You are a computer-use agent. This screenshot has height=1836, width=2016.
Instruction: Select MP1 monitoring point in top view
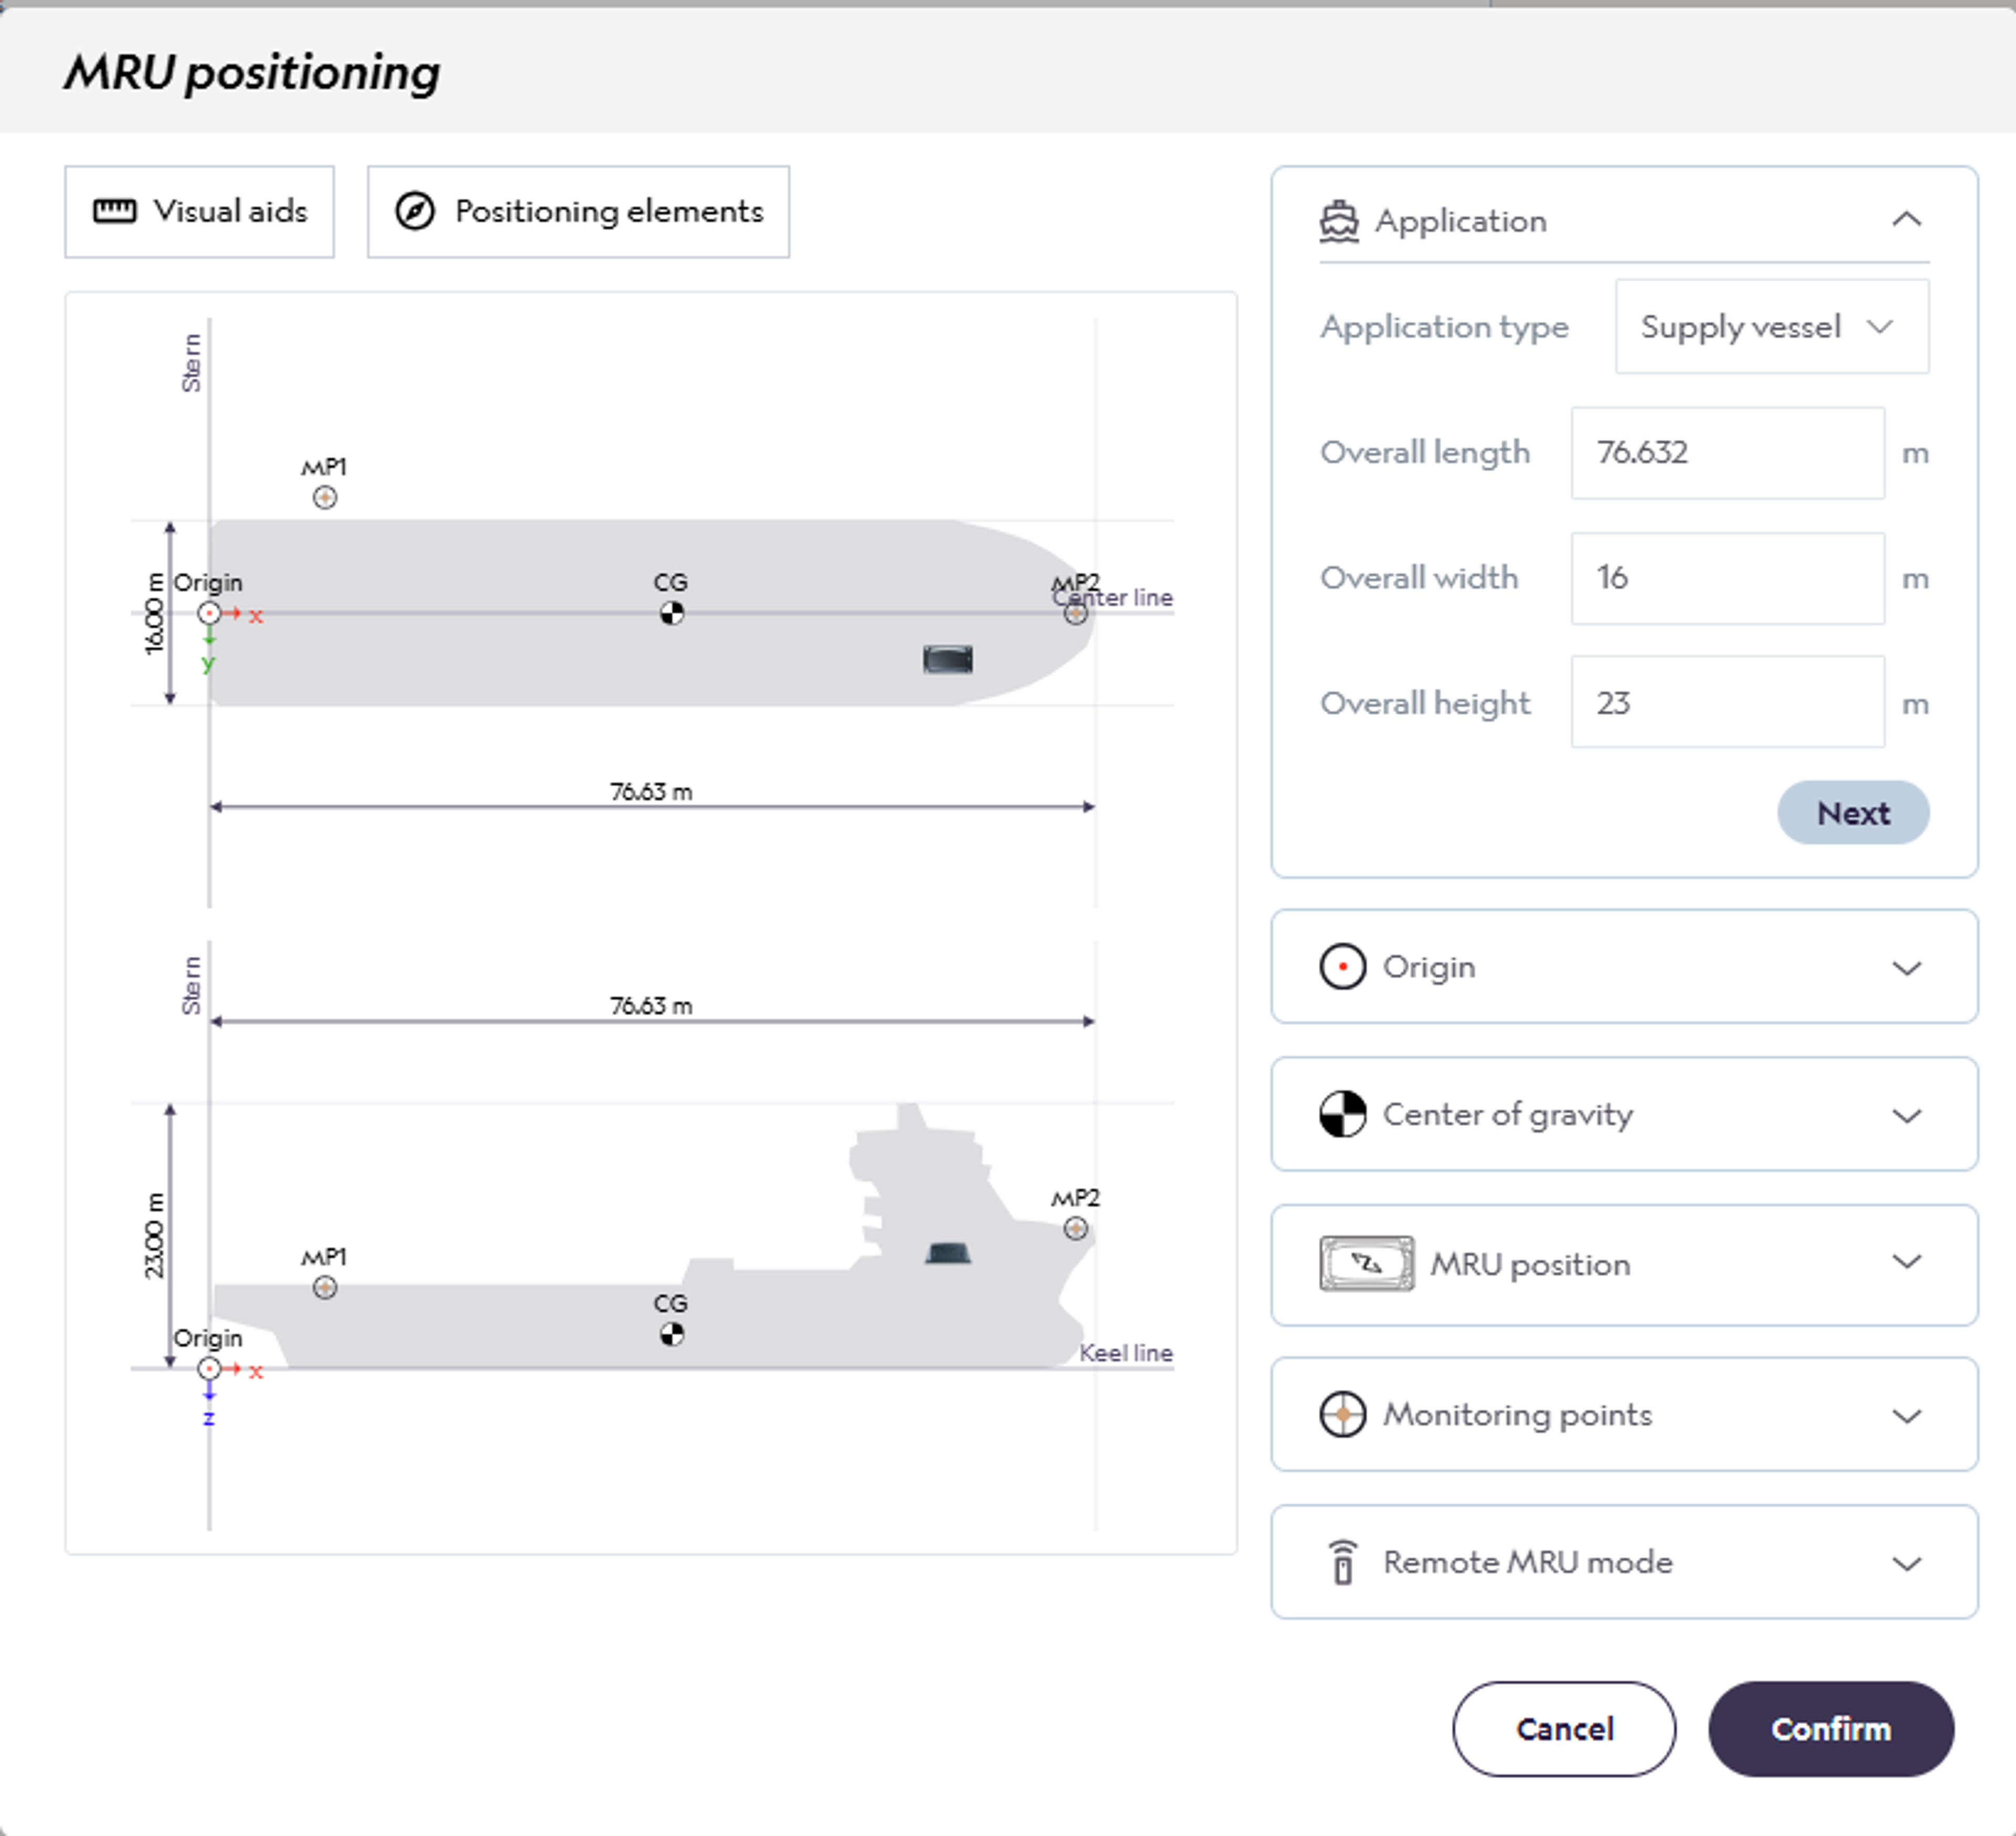[x=325, y=497]
